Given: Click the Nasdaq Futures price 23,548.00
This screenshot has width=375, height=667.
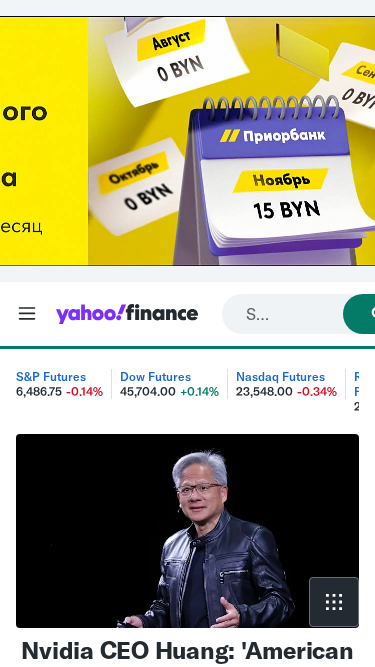Looking at the screenshot, I should tap(264, 392).
